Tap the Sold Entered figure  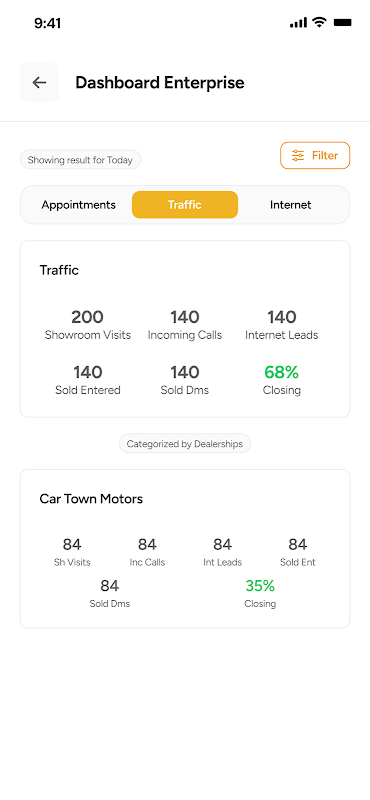[x=88, y=380]
